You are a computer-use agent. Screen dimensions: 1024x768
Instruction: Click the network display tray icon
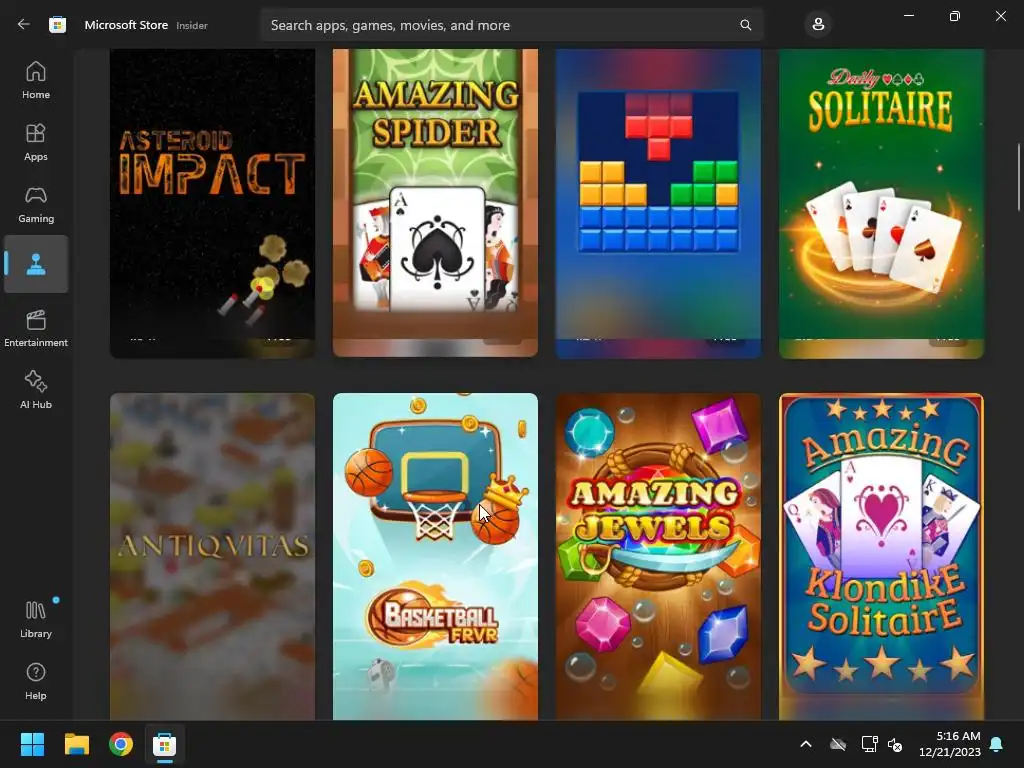coord(869,744)
